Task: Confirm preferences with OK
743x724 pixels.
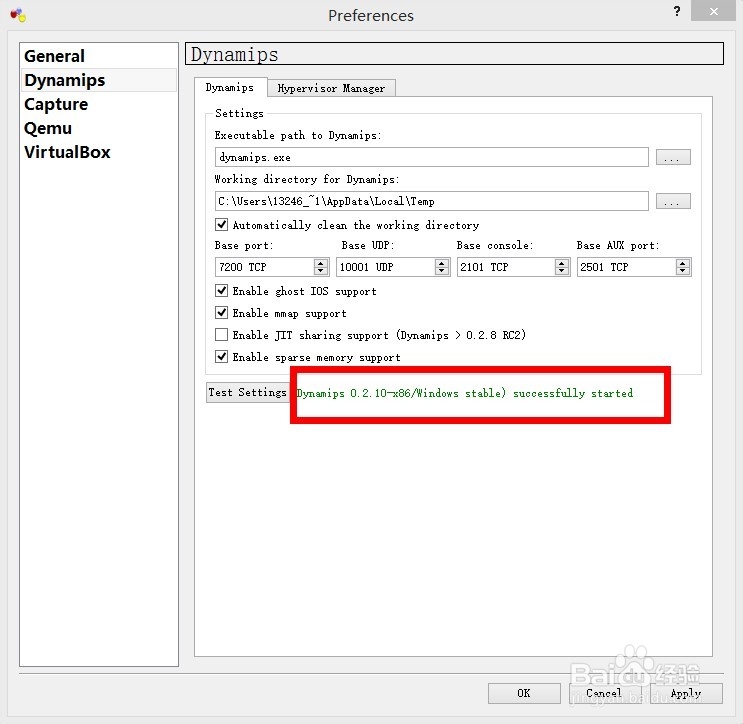Action: point(524,693)
